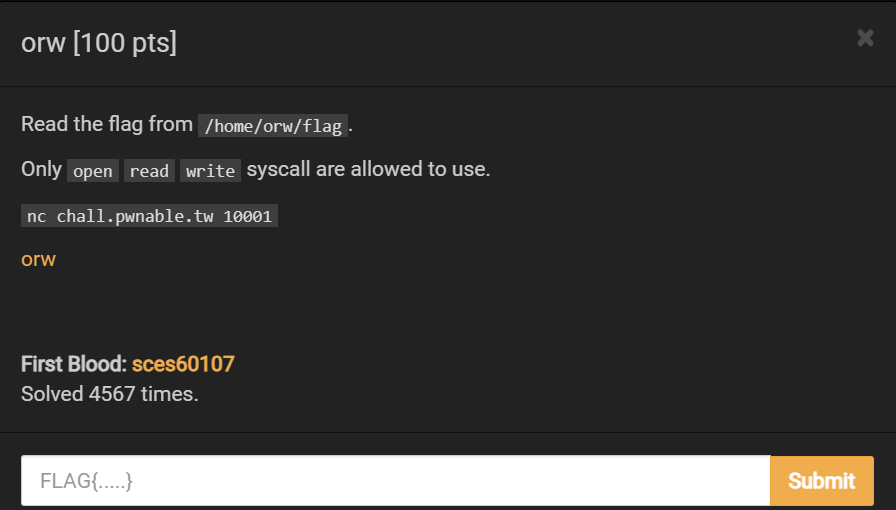Click the 'Read the flag from' sentence
896x510 pixels.
pyautogui.click(x=107, y=124)
